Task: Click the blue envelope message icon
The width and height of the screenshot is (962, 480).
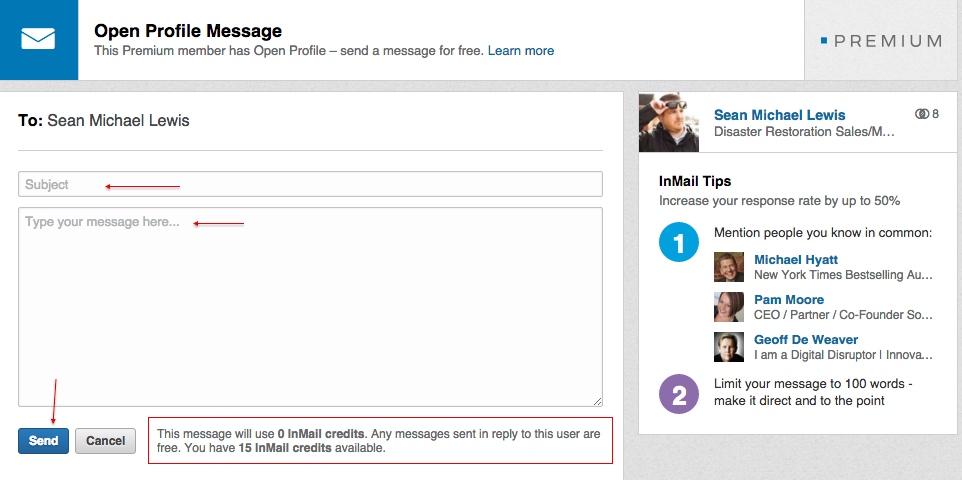Action: (x=38, y=39)
